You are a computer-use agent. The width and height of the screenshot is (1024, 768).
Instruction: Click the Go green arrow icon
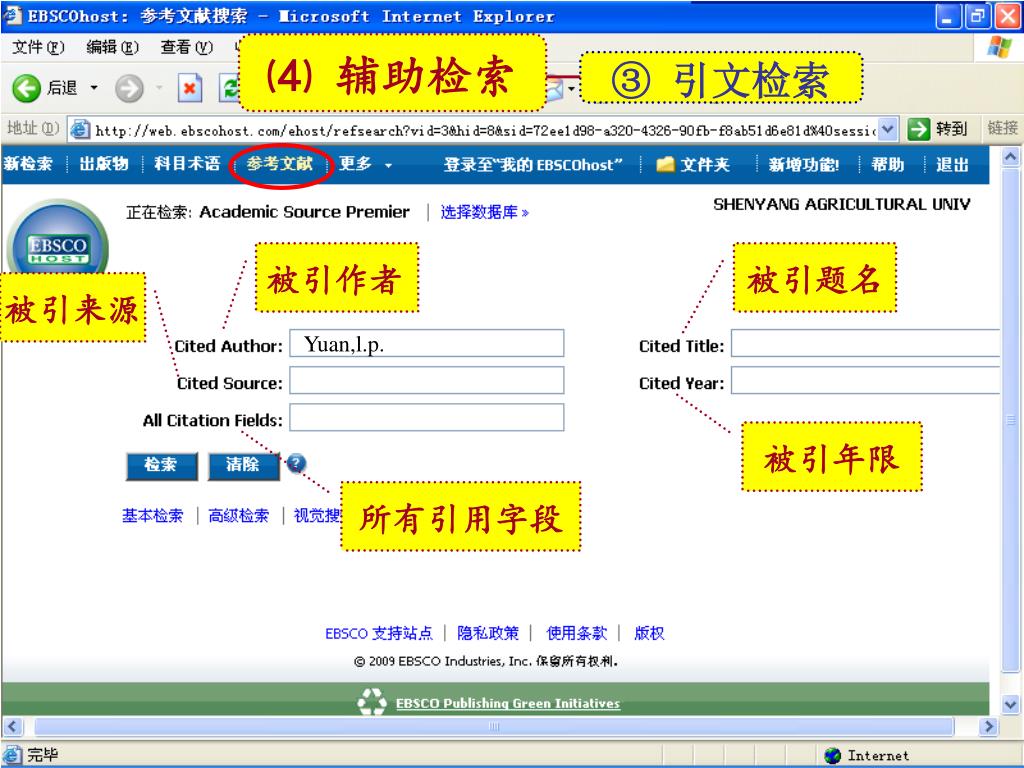(x=918, y=129)
